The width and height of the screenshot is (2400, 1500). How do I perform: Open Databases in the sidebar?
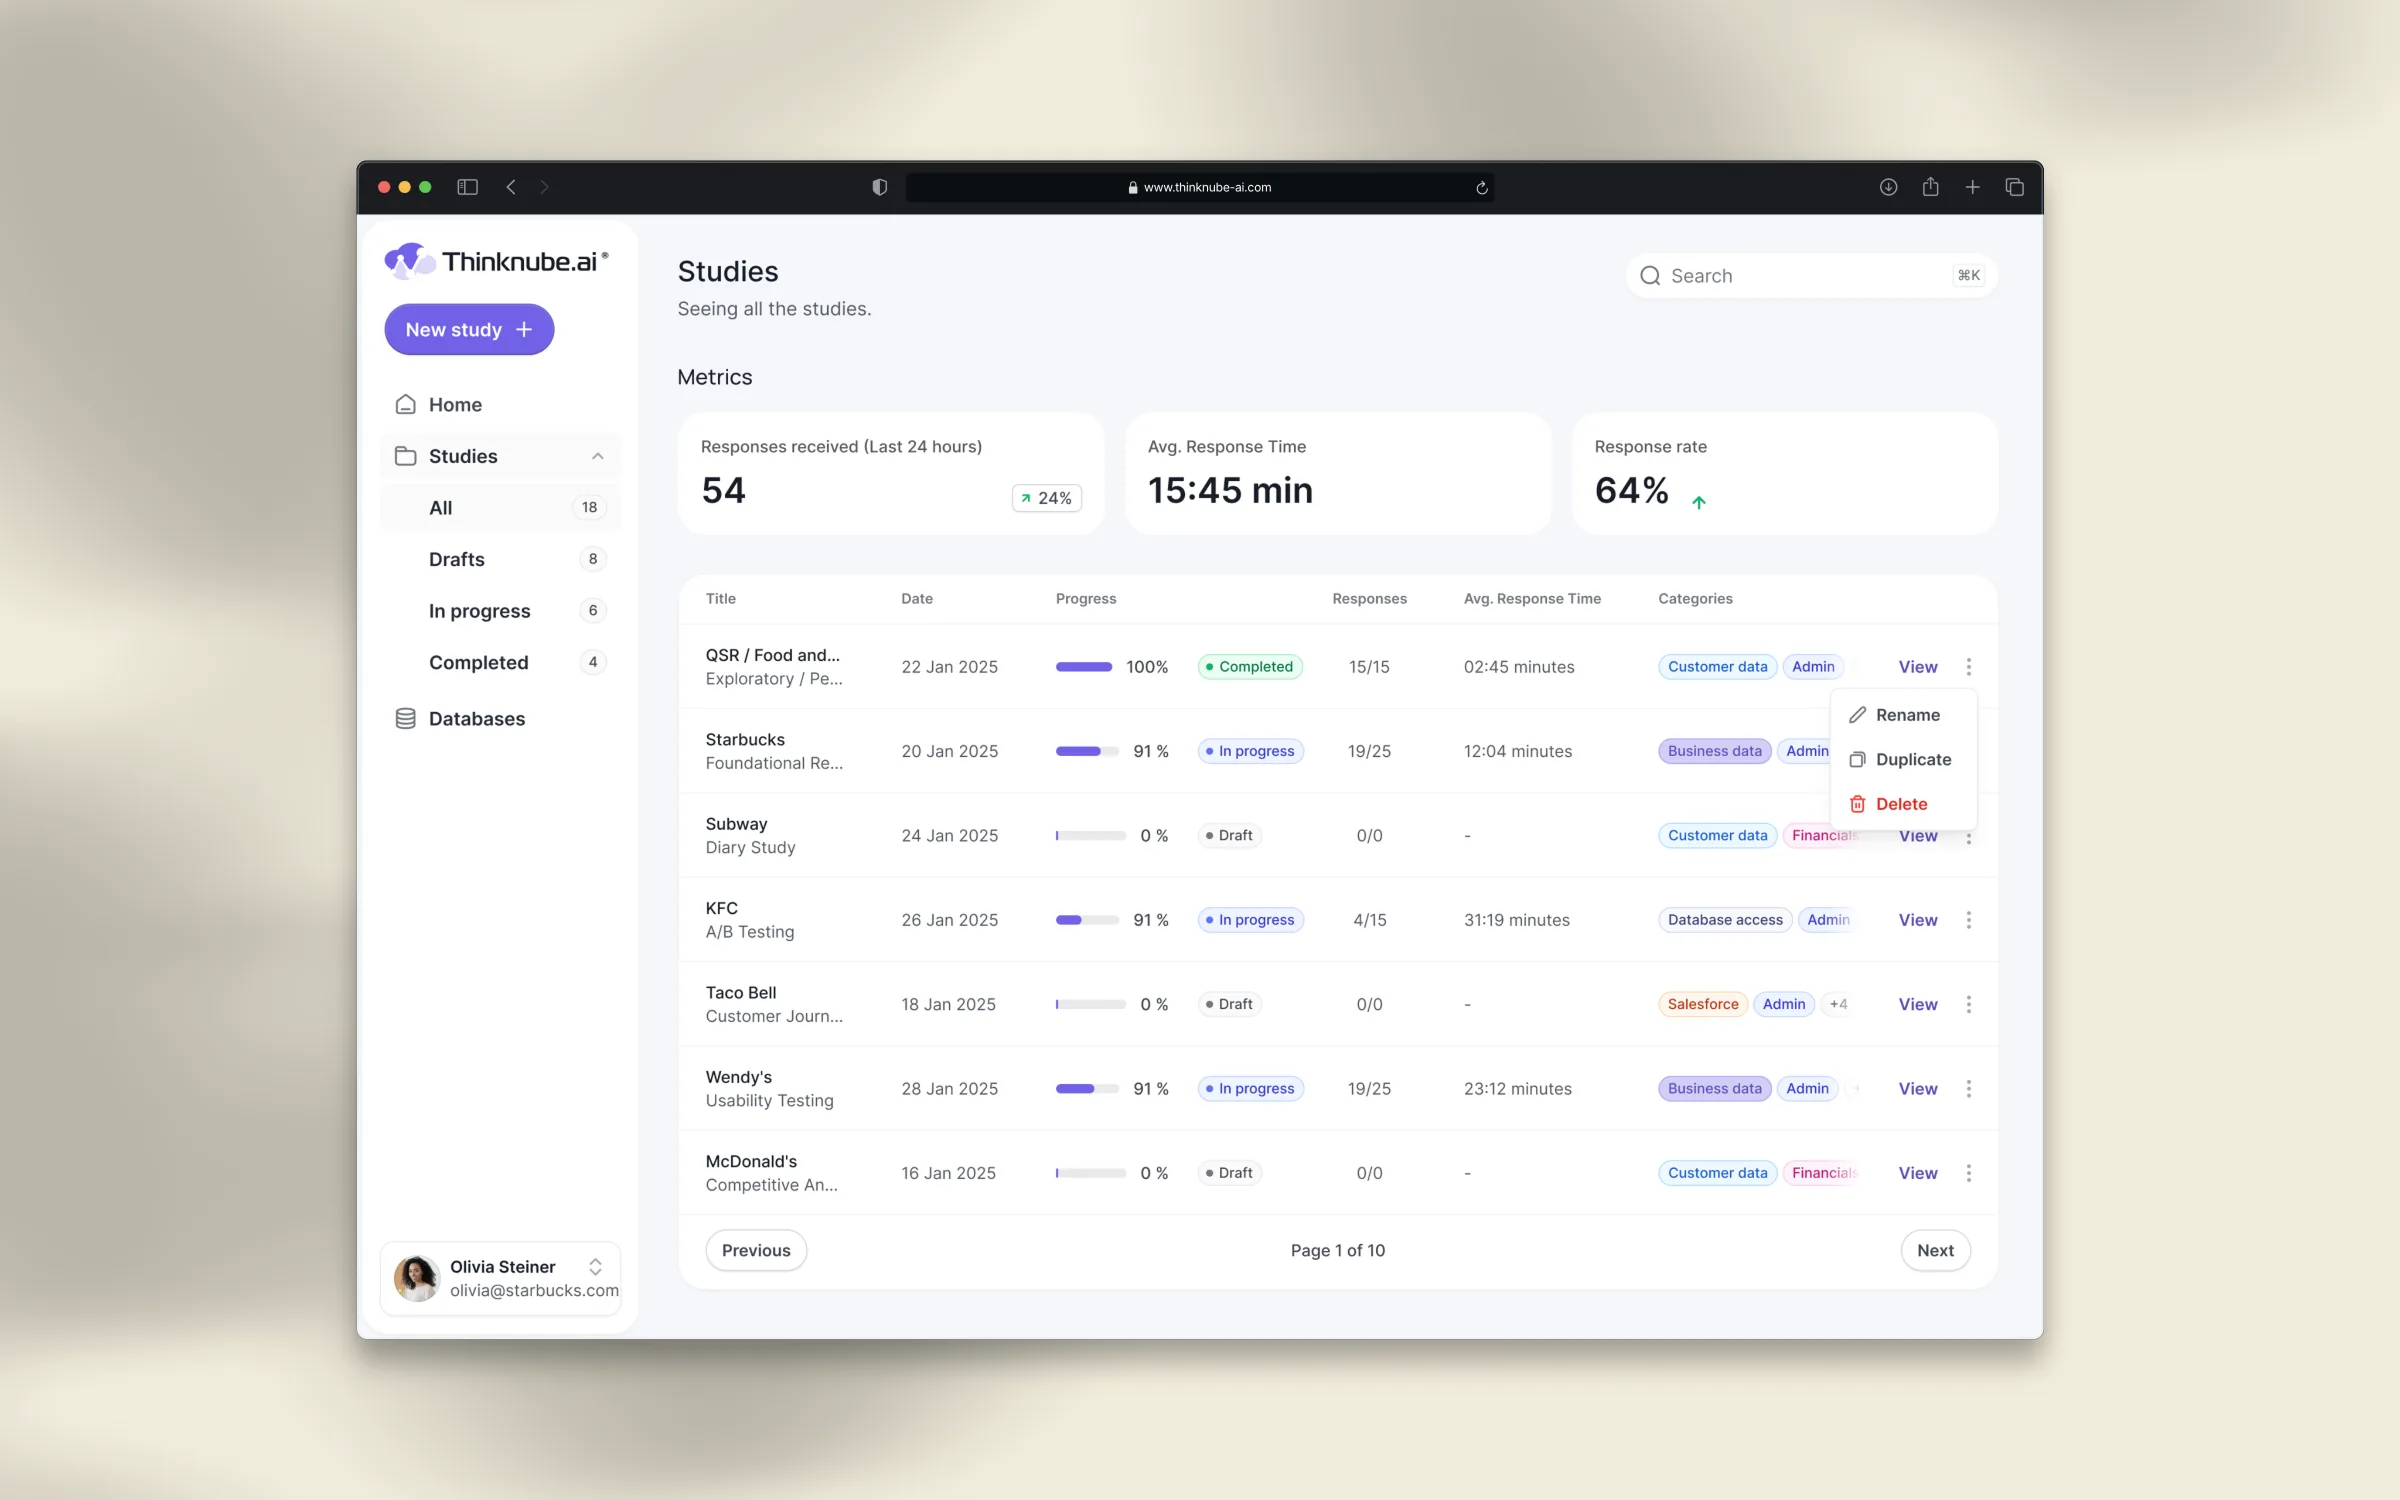coord(500,719)
